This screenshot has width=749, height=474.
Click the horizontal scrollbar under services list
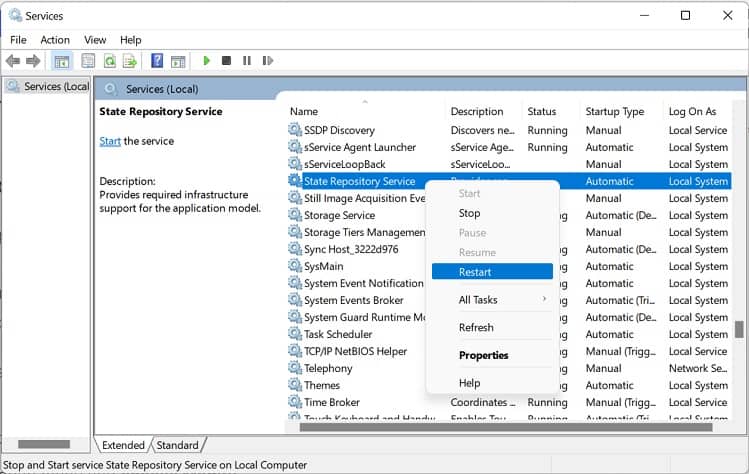[x=506, y=427]
